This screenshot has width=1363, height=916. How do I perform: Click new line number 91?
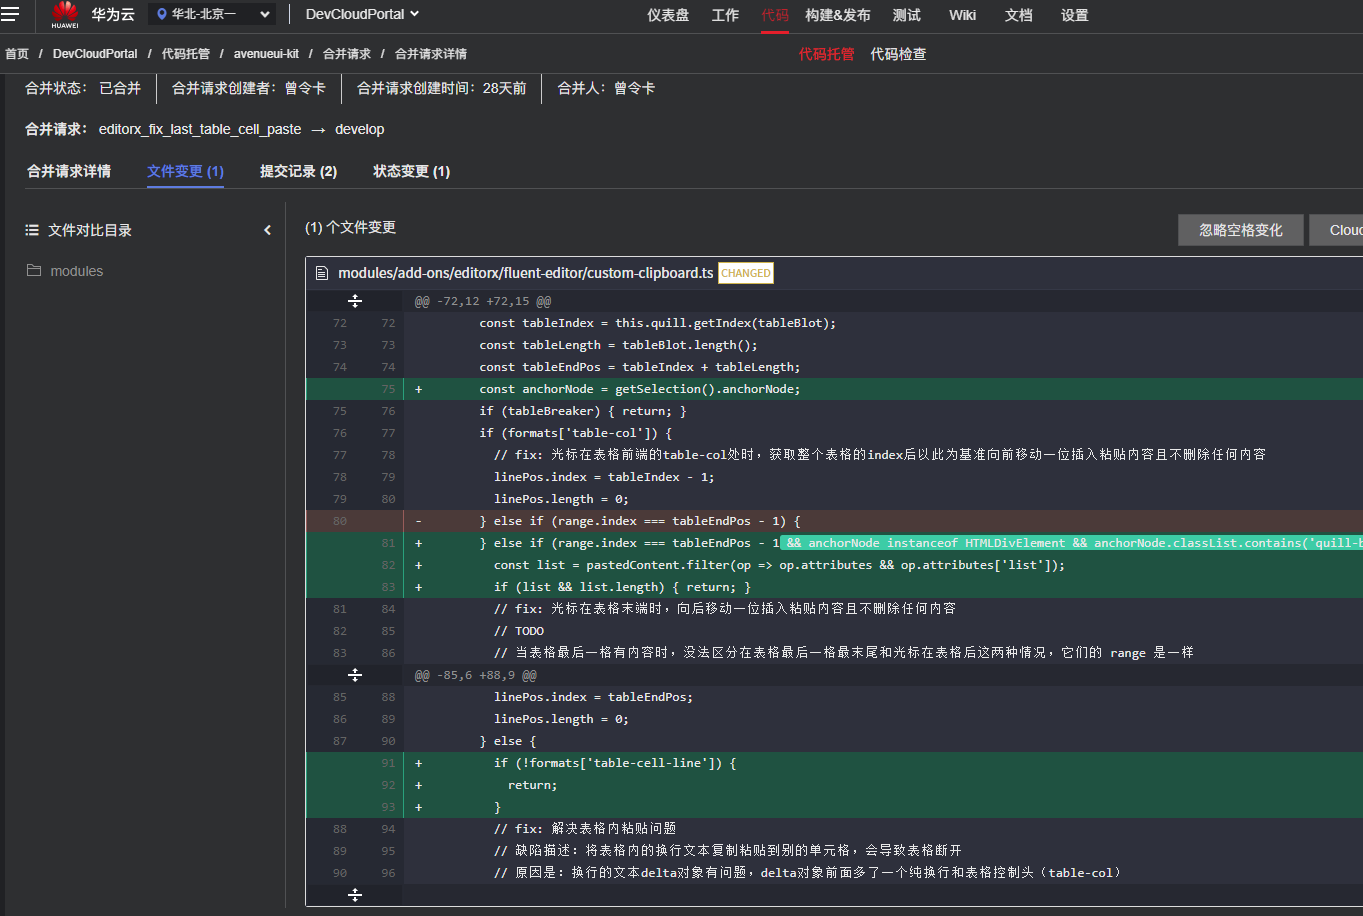388,763
